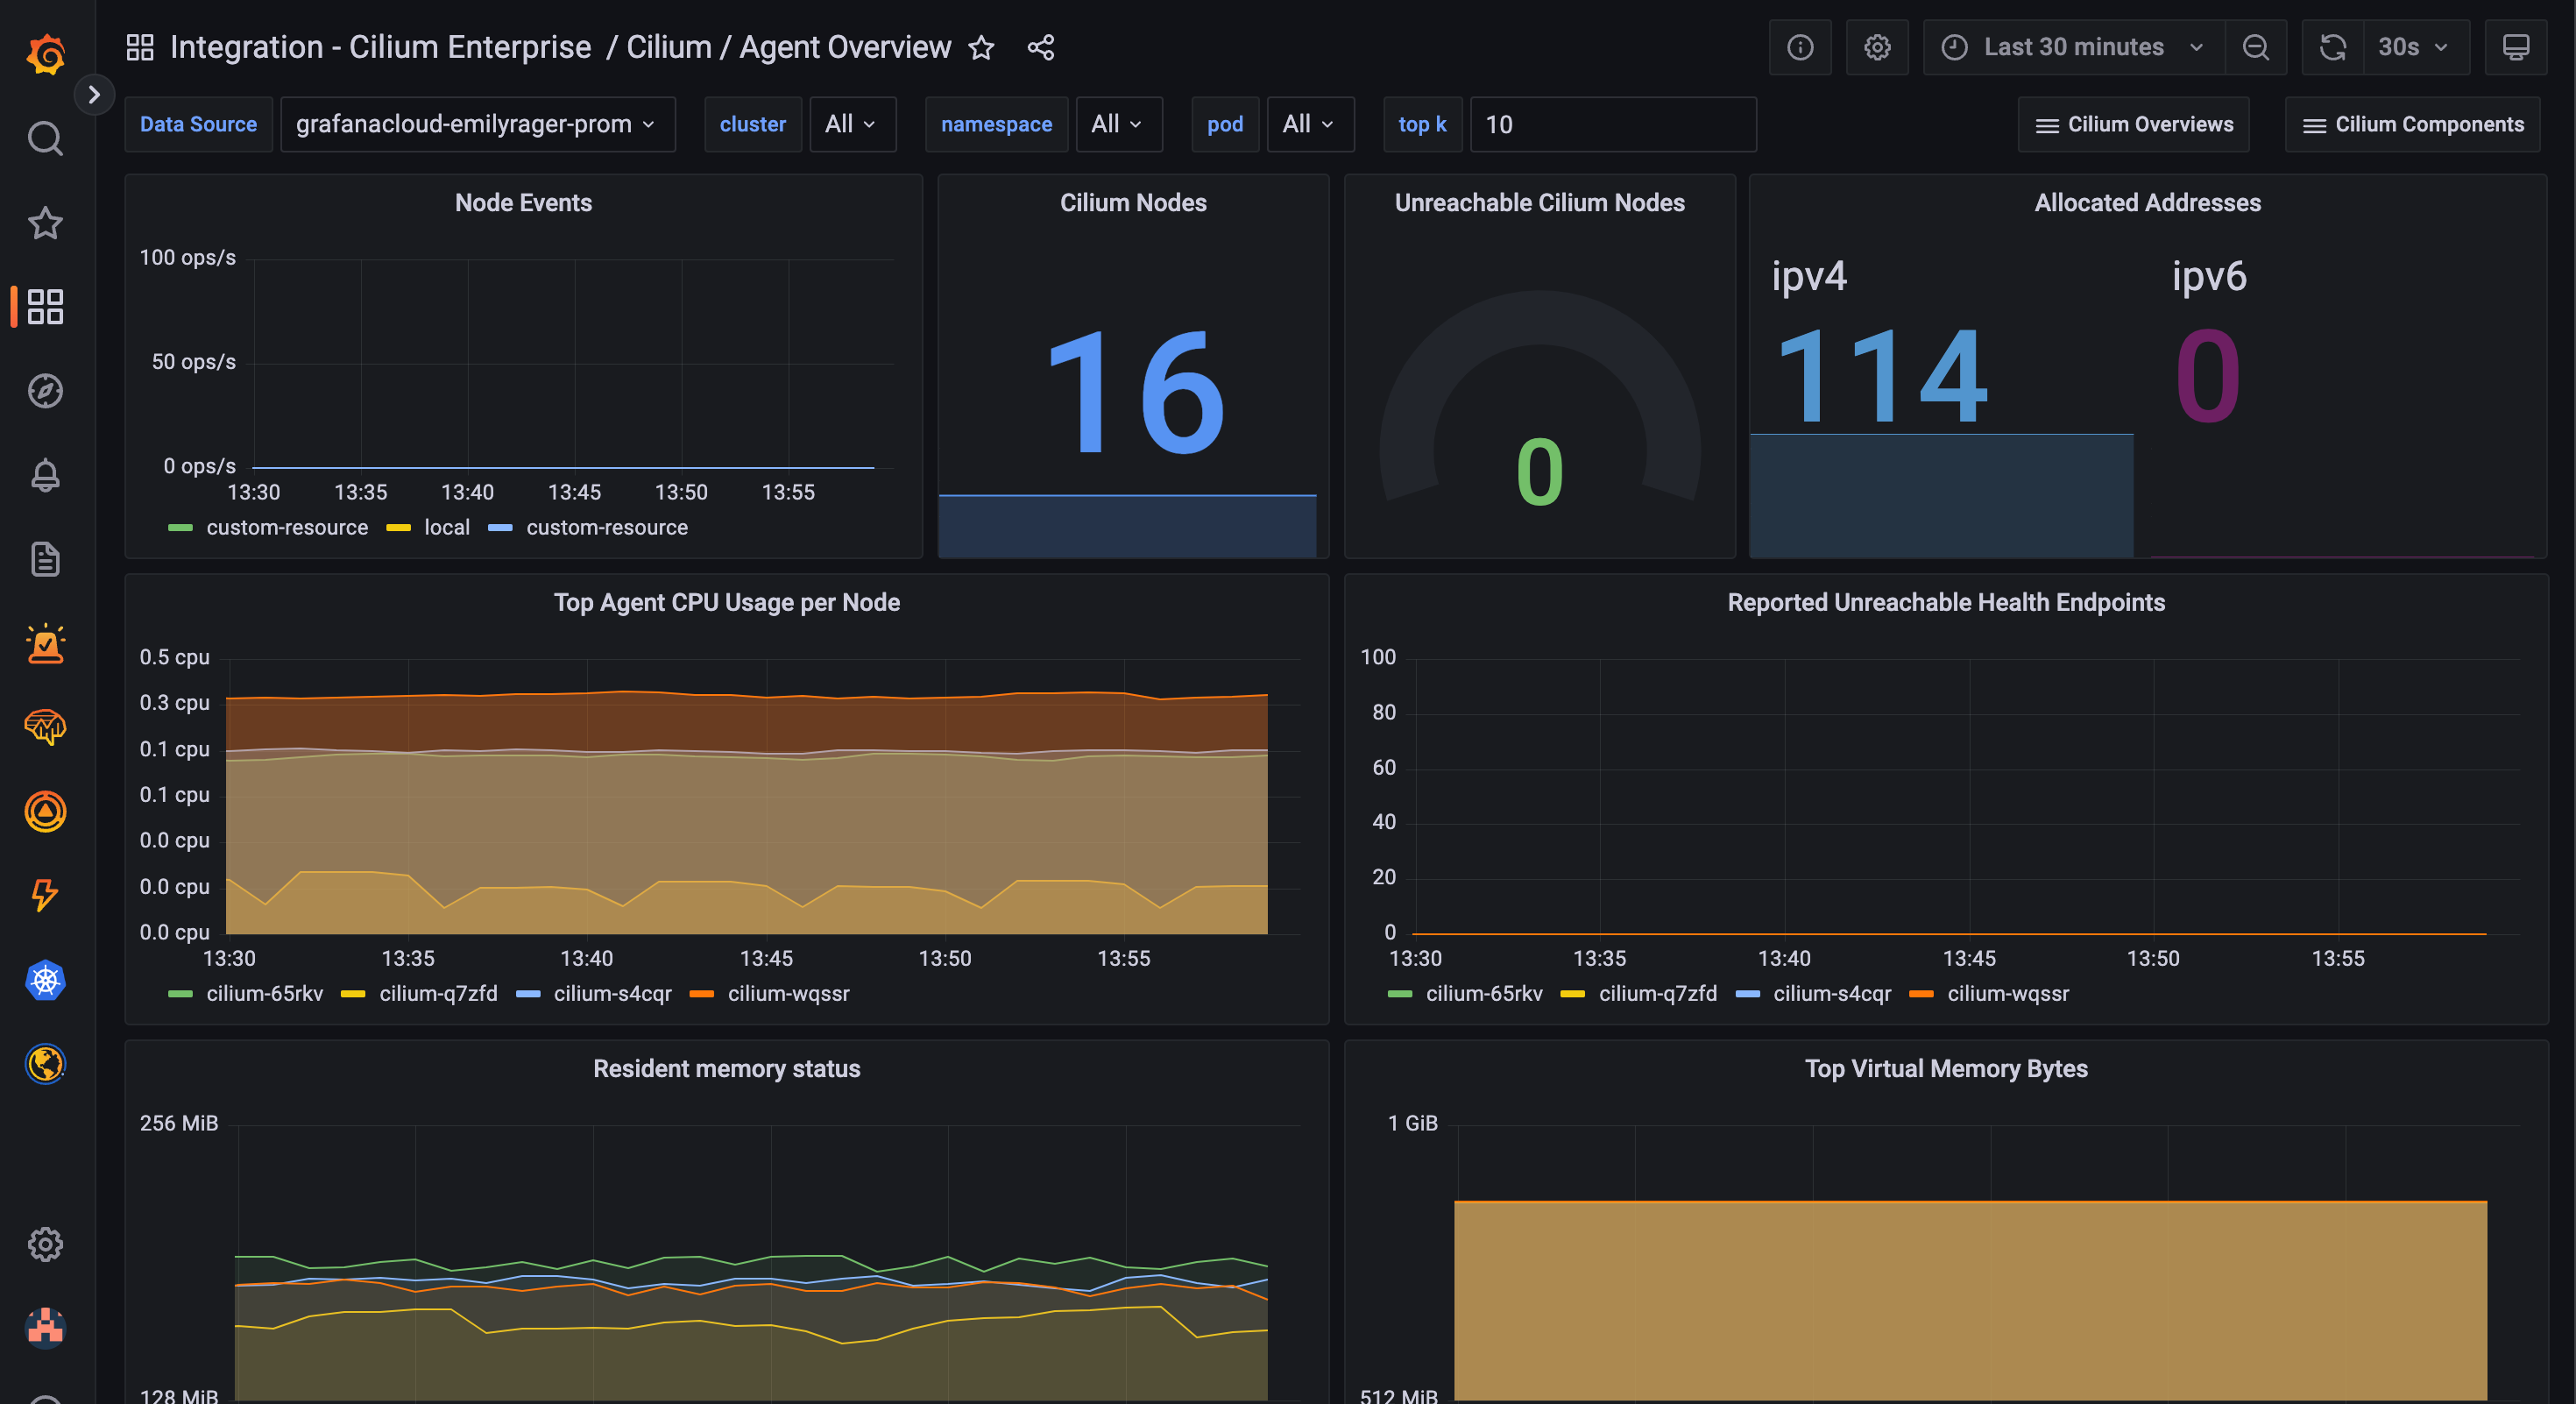This screenshot has width=2576, height=1404.
Task: Share dashboard via share icon
Action: (x=1040, y=47)
